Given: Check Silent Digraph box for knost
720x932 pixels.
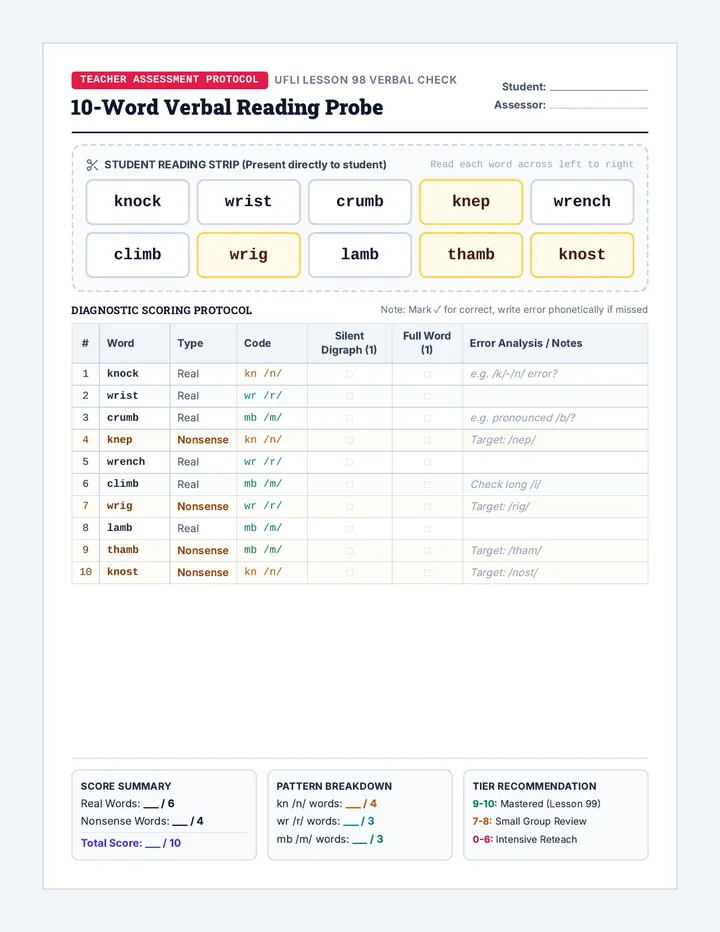Looking at the screenshot, I should pos(350,572).
